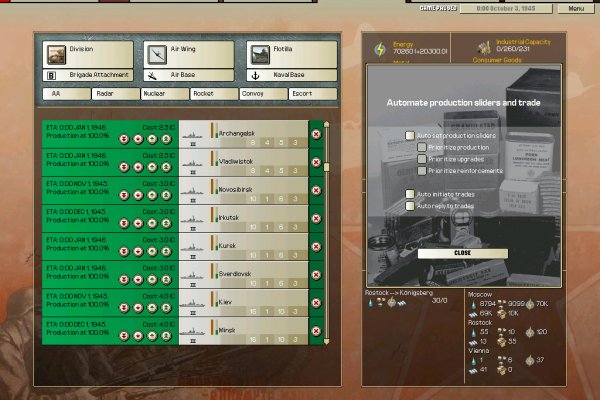This screenshot has height=400, width=600.
Task: Select Air Base build option
Action: [x=189, y=75]
